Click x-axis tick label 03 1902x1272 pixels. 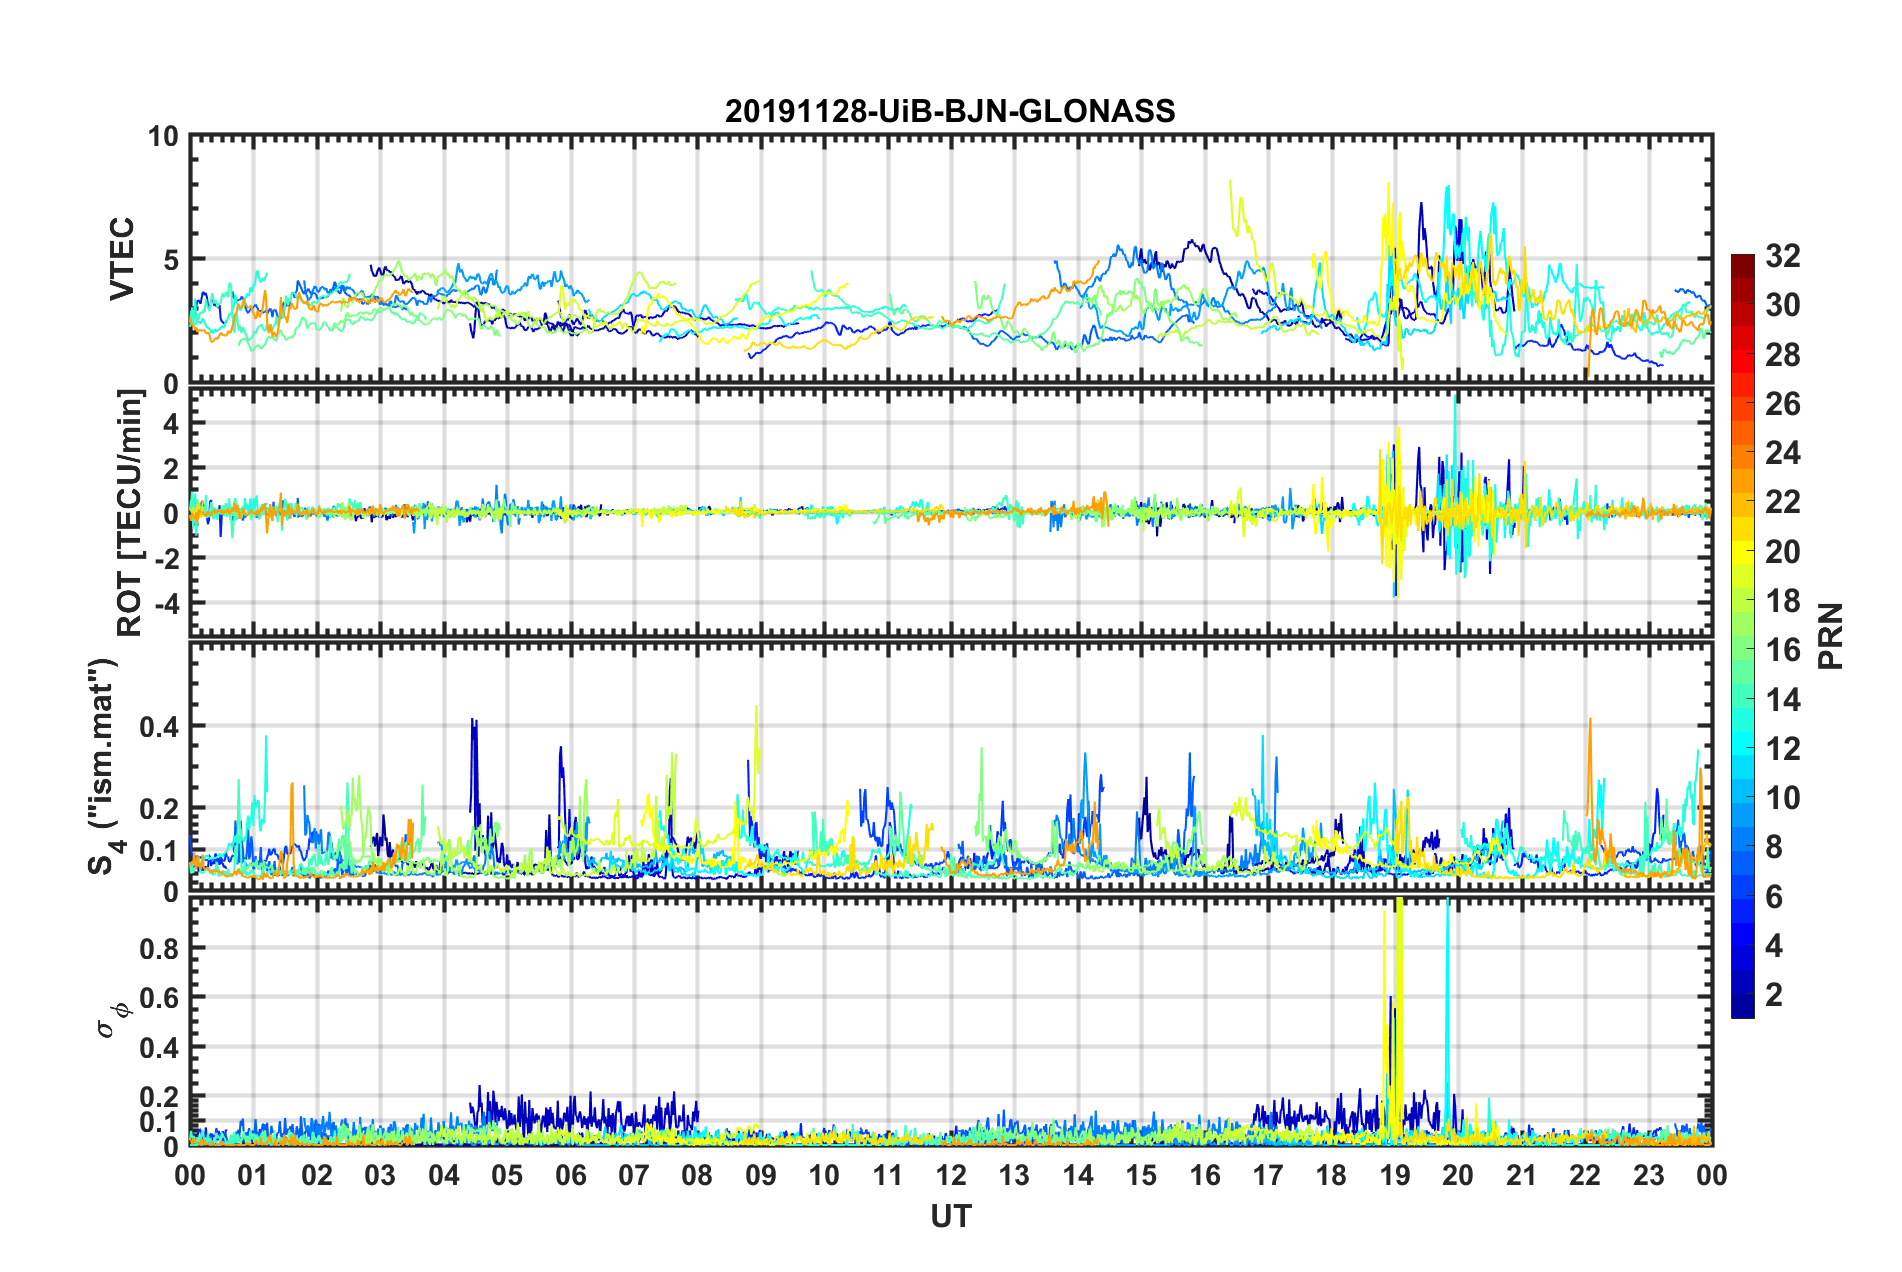[x=380, y=1175]
